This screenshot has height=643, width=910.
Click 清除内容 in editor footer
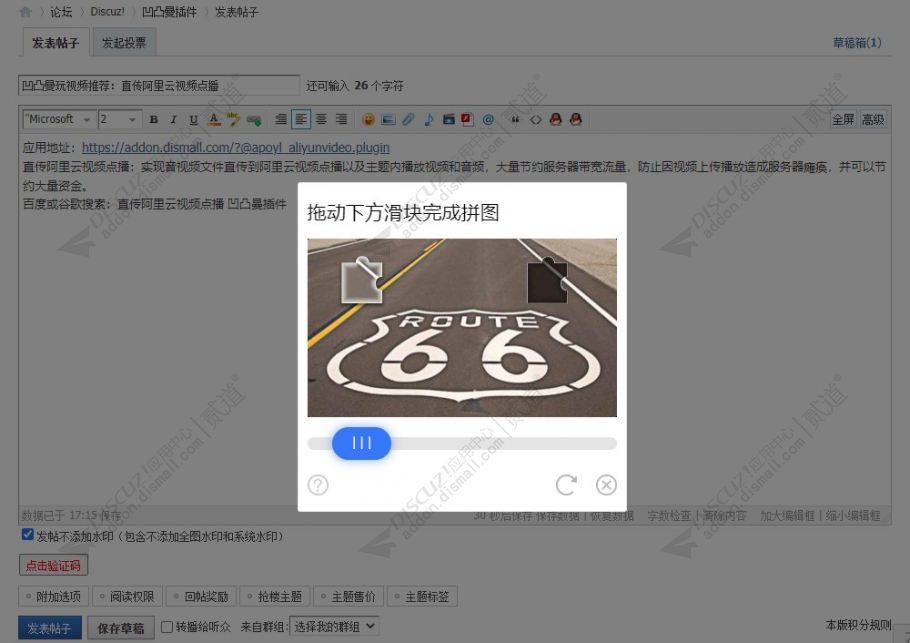724,515
